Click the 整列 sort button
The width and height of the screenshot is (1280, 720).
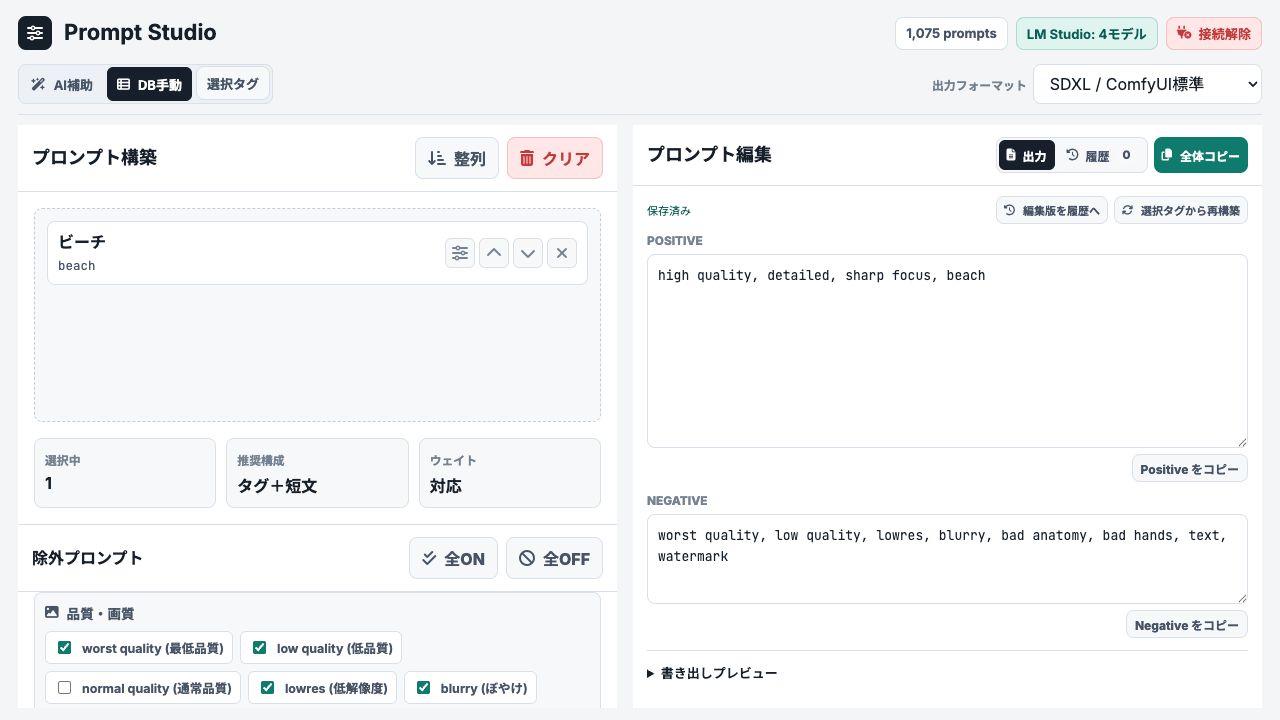[457, 158]
